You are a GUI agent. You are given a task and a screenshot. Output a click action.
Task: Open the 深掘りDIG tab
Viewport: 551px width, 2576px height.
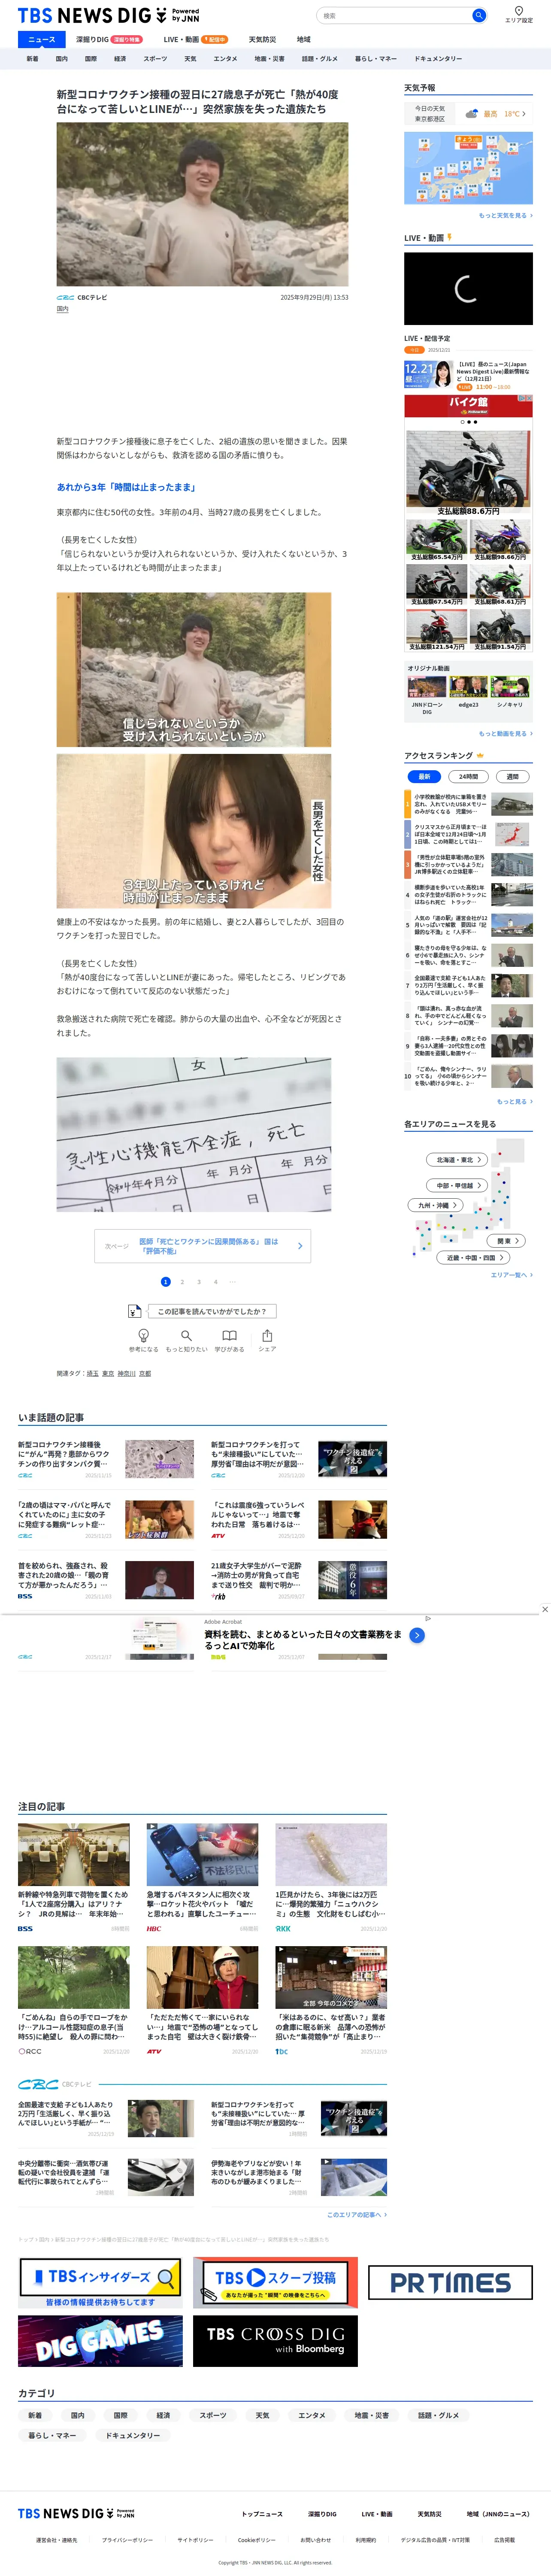(x=108, y=40)
